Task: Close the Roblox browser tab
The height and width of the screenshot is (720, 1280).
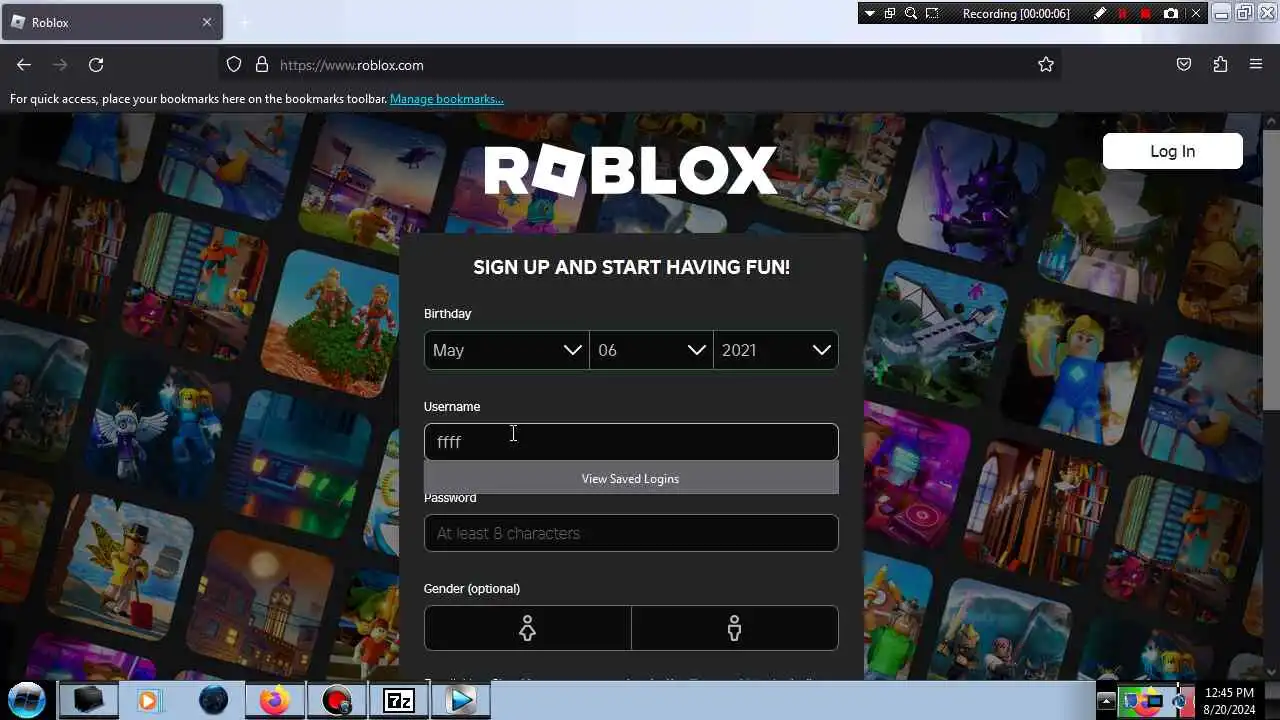Action: pos(207,22)
